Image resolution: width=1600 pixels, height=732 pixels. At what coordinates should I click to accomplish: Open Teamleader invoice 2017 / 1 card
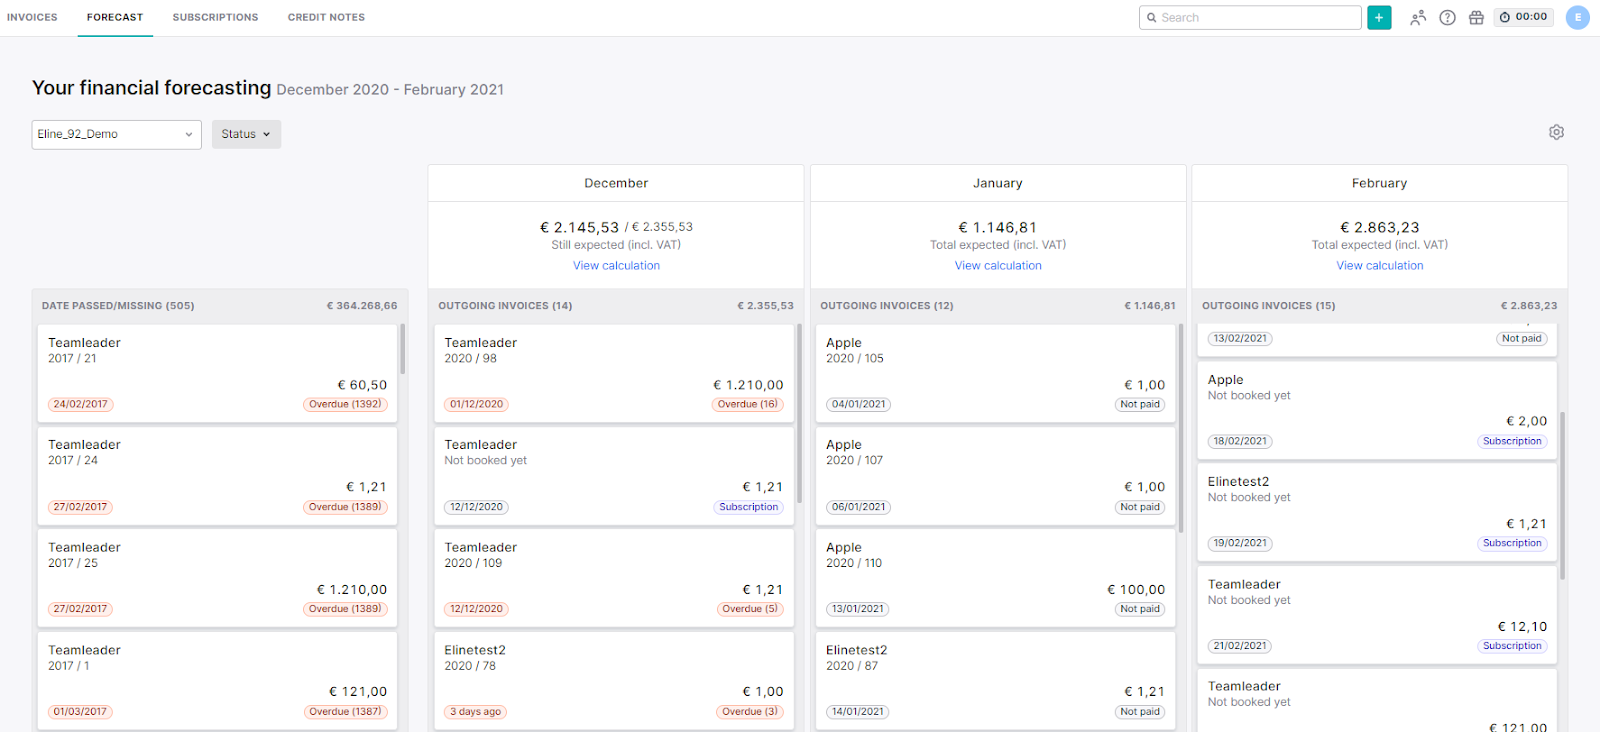(217, 681)
